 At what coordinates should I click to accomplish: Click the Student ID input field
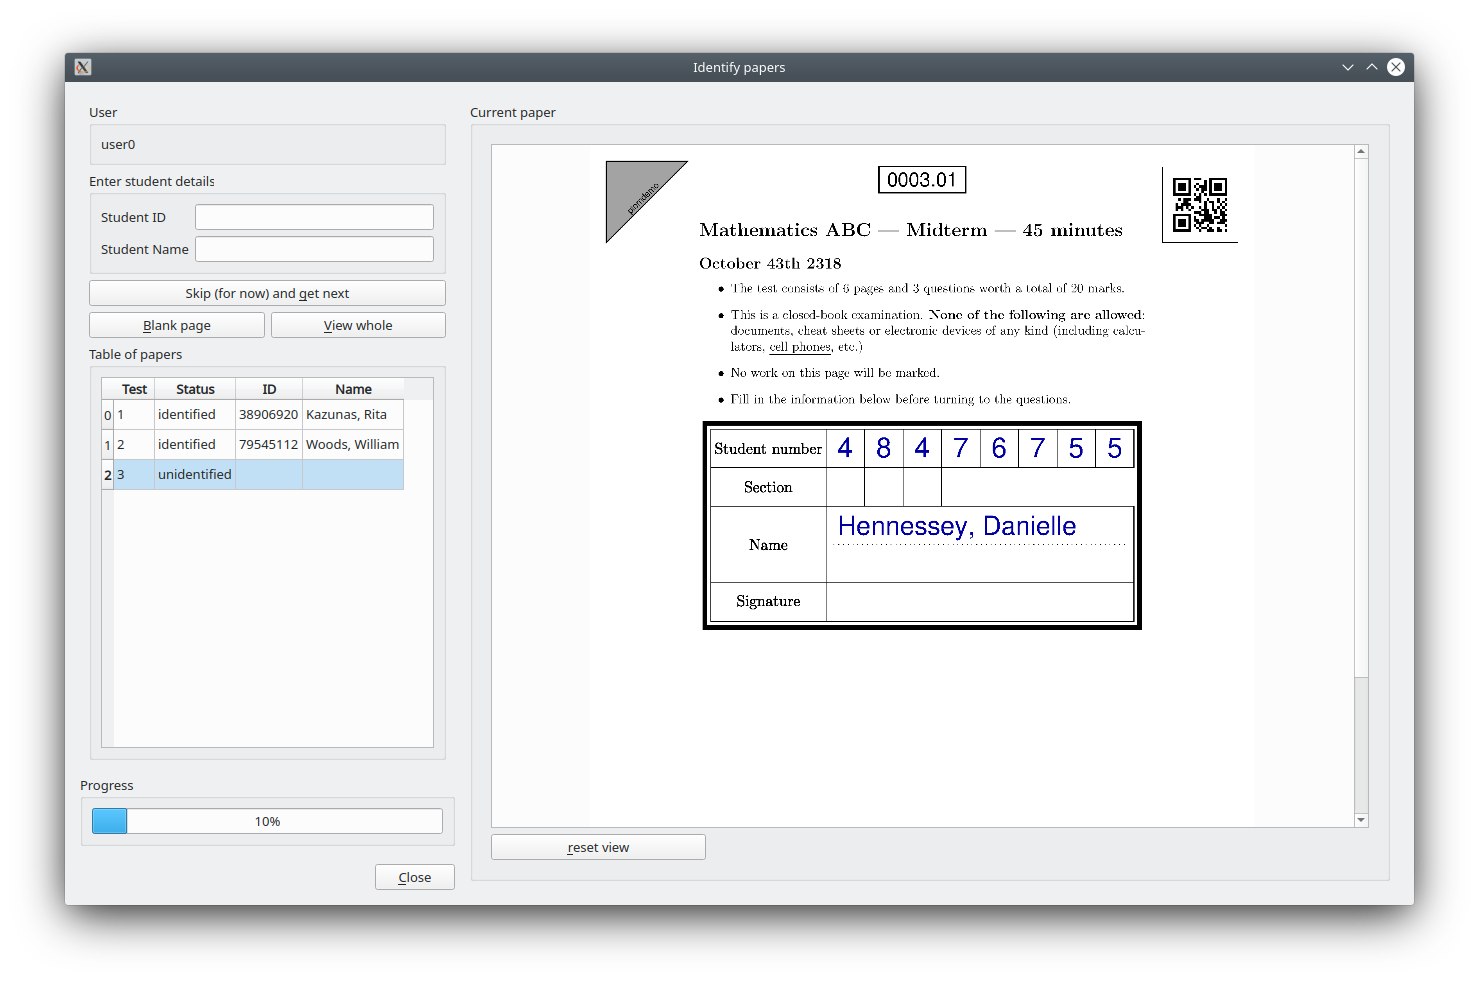tap(314, 217)
